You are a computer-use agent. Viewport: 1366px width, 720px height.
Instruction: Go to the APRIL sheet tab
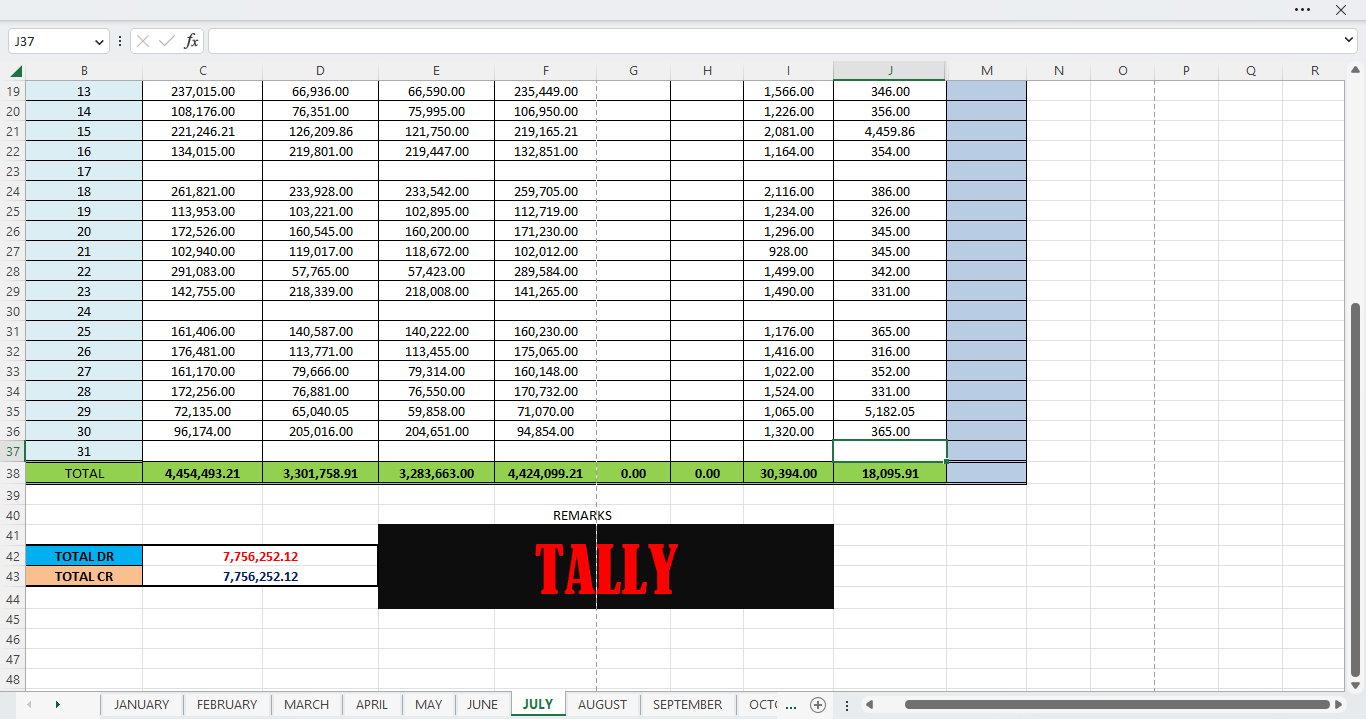372,705
